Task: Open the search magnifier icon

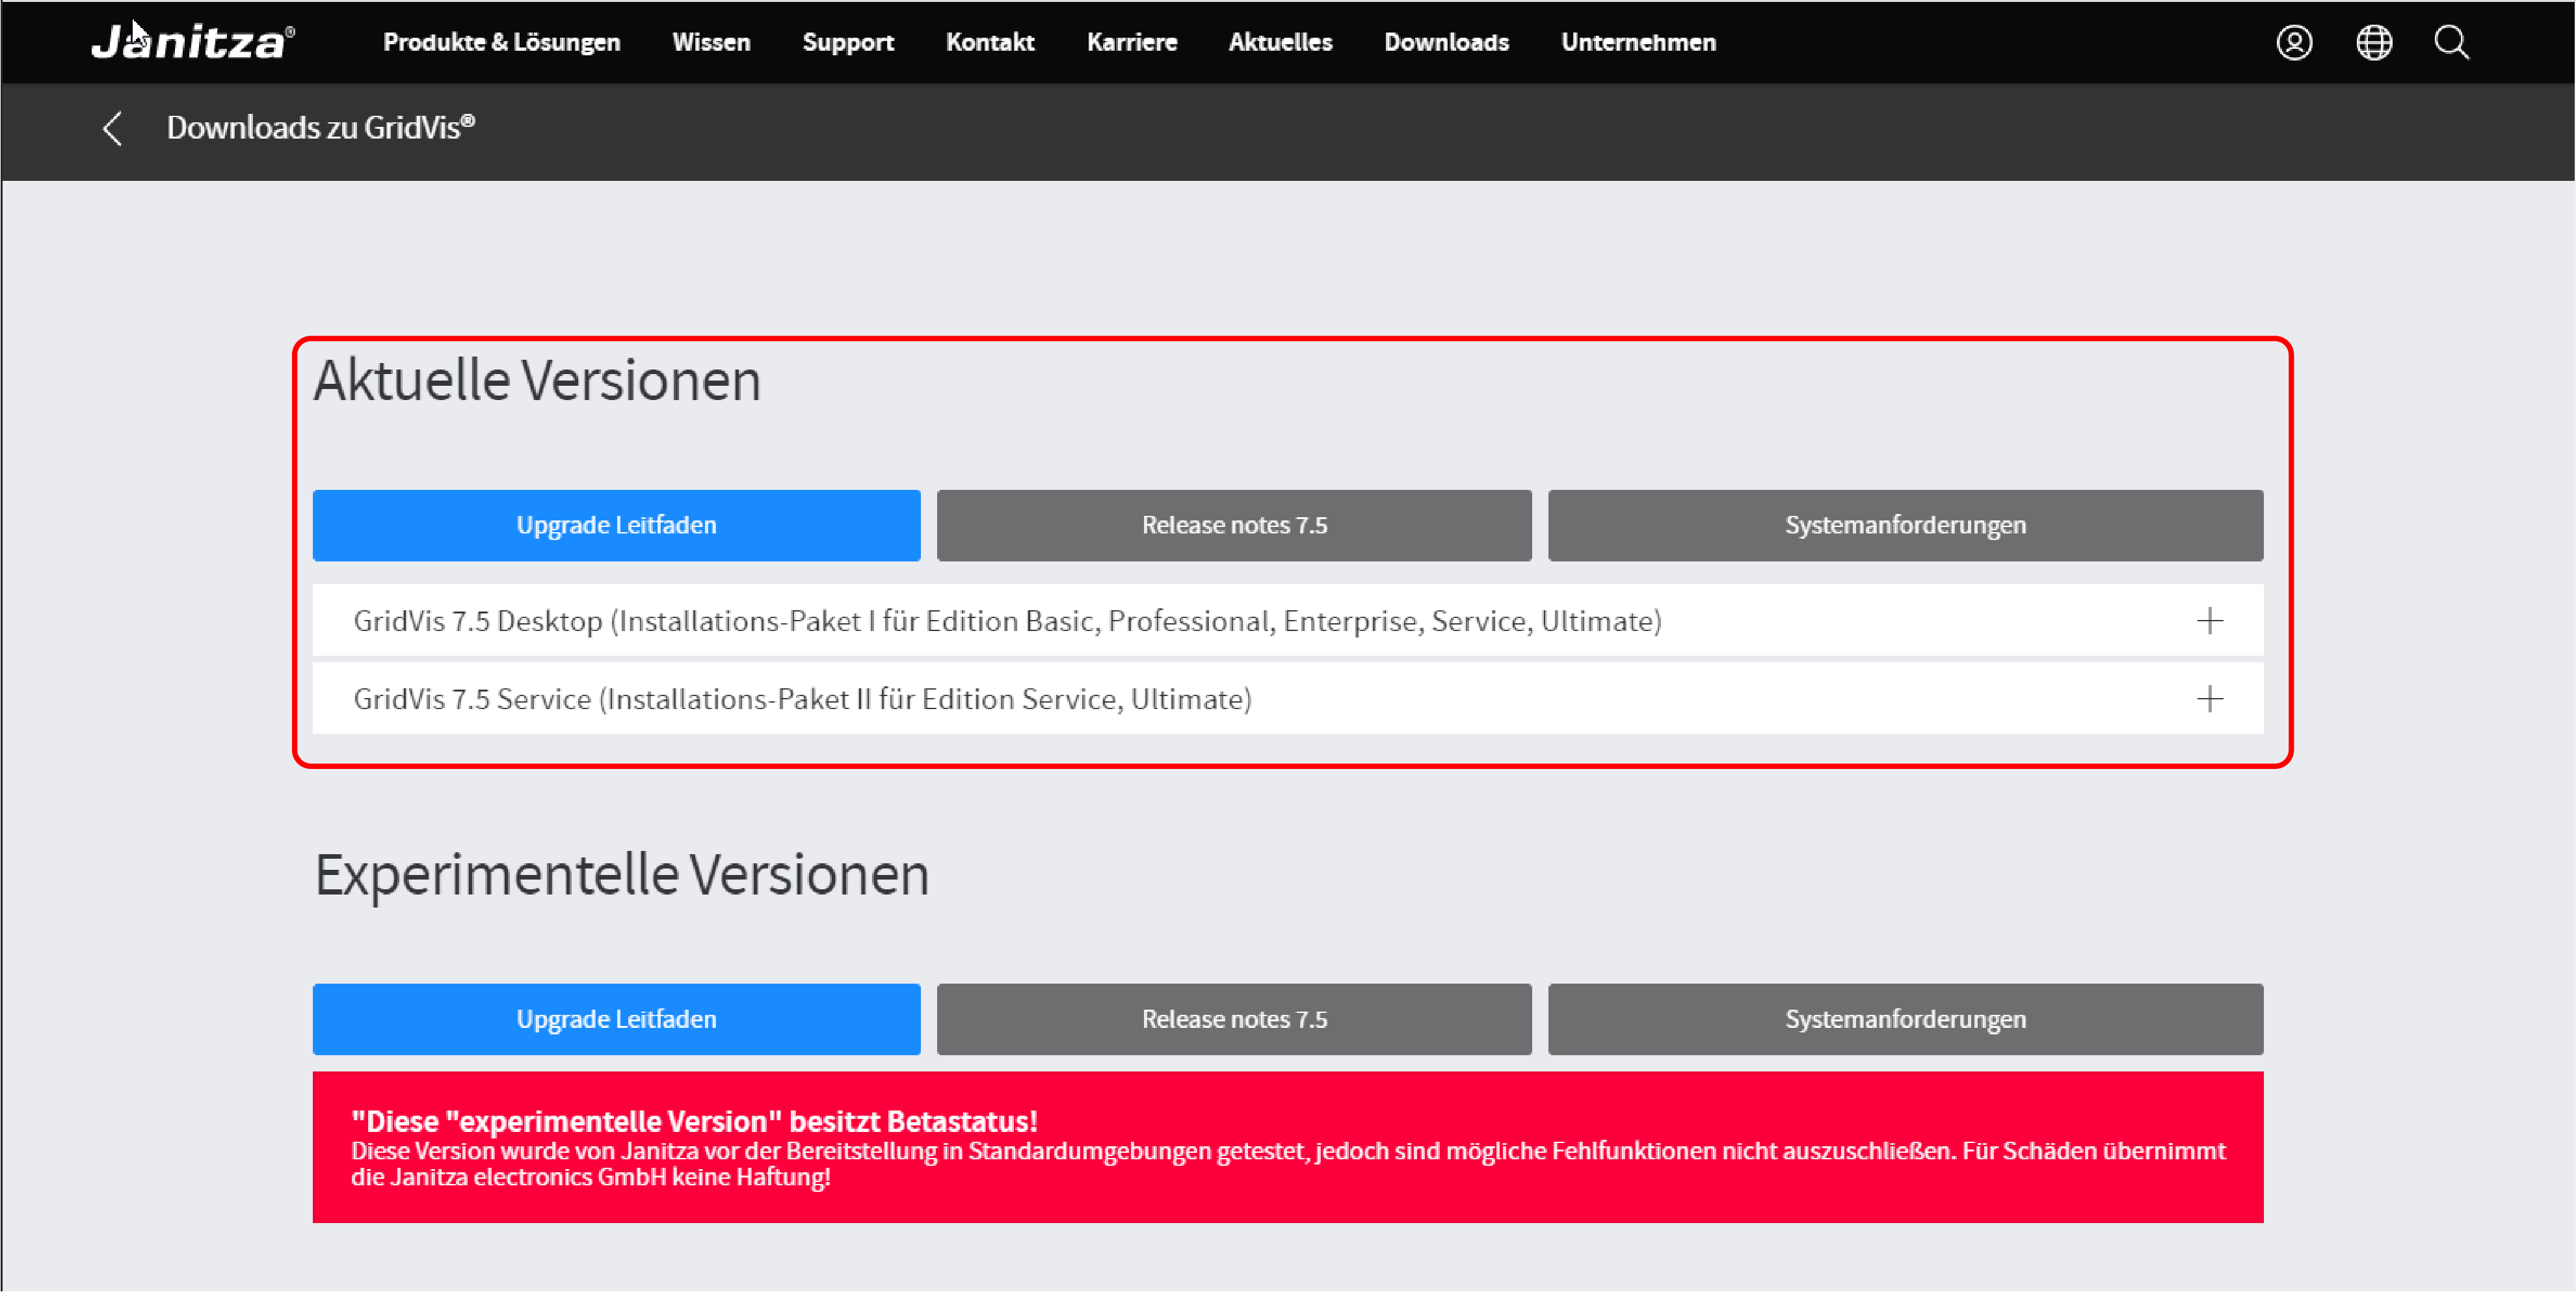Action: (x=2452, y=42)
